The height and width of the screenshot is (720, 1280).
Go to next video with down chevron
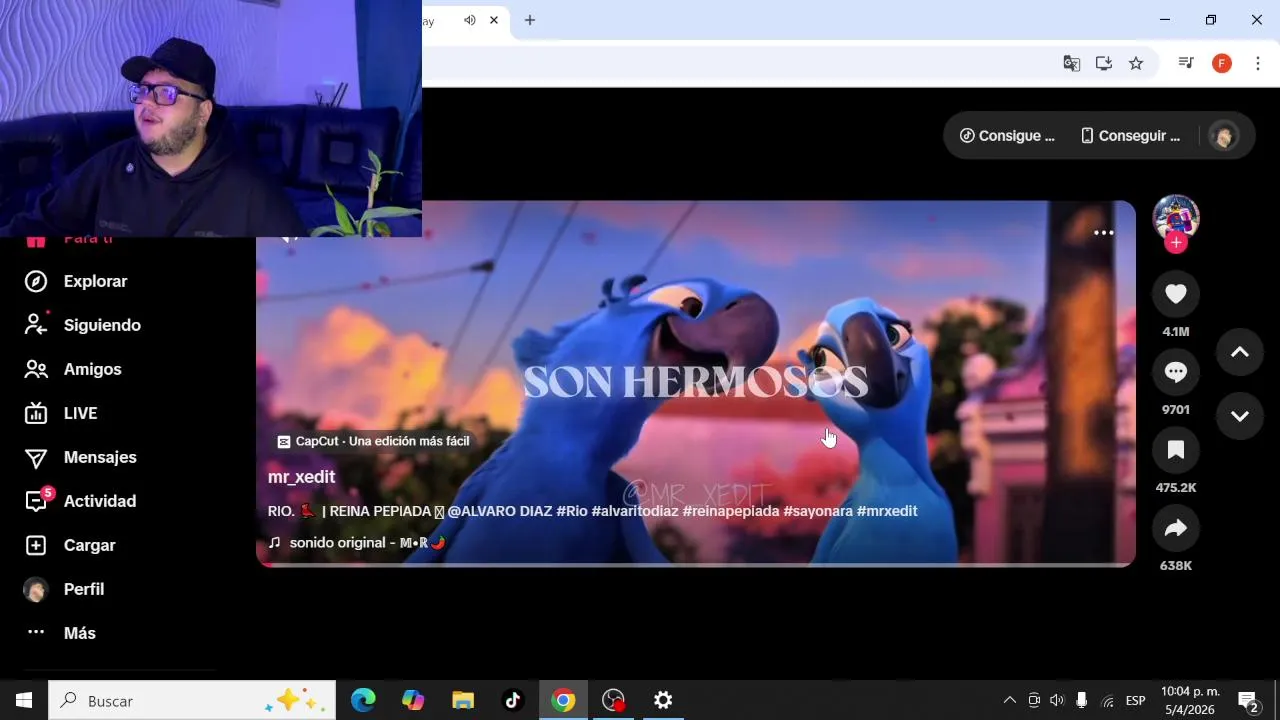tap(1240, 416)
